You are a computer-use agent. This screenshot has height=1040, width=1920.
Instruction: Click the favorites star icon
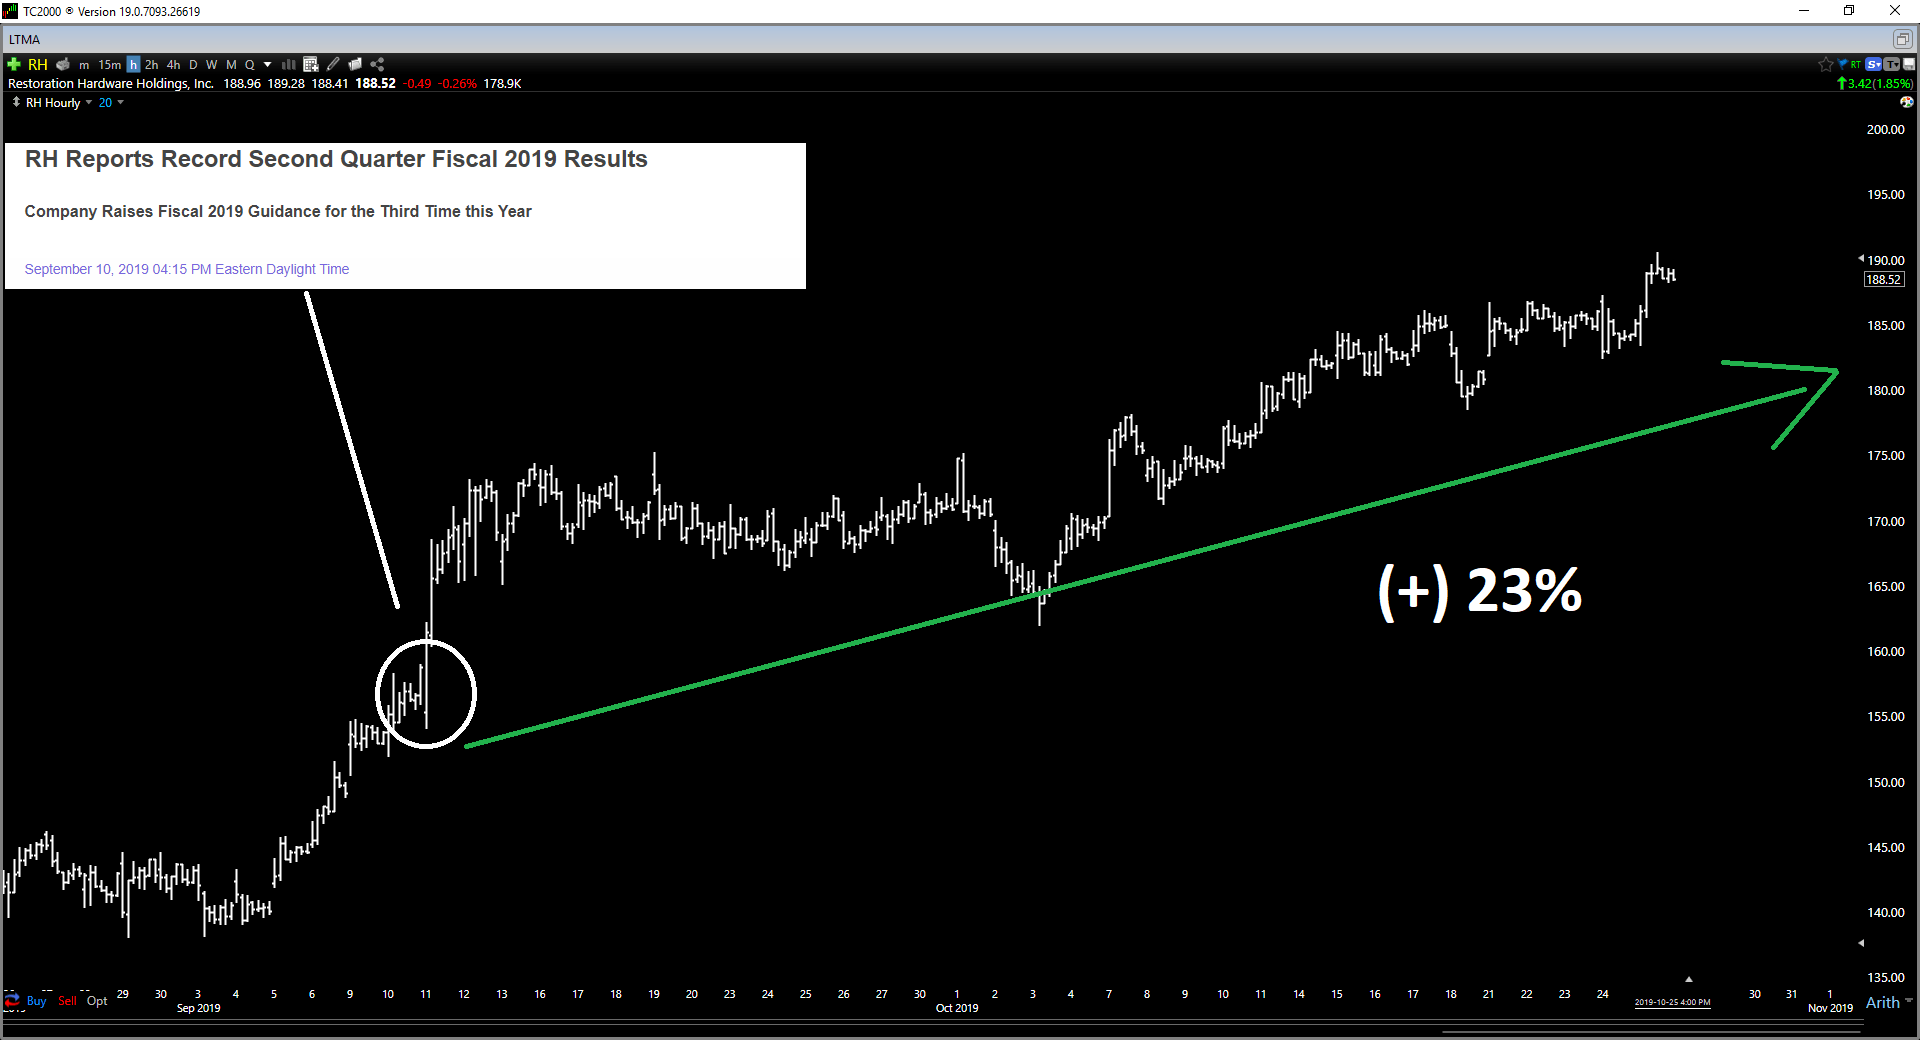pos(1826,64)
